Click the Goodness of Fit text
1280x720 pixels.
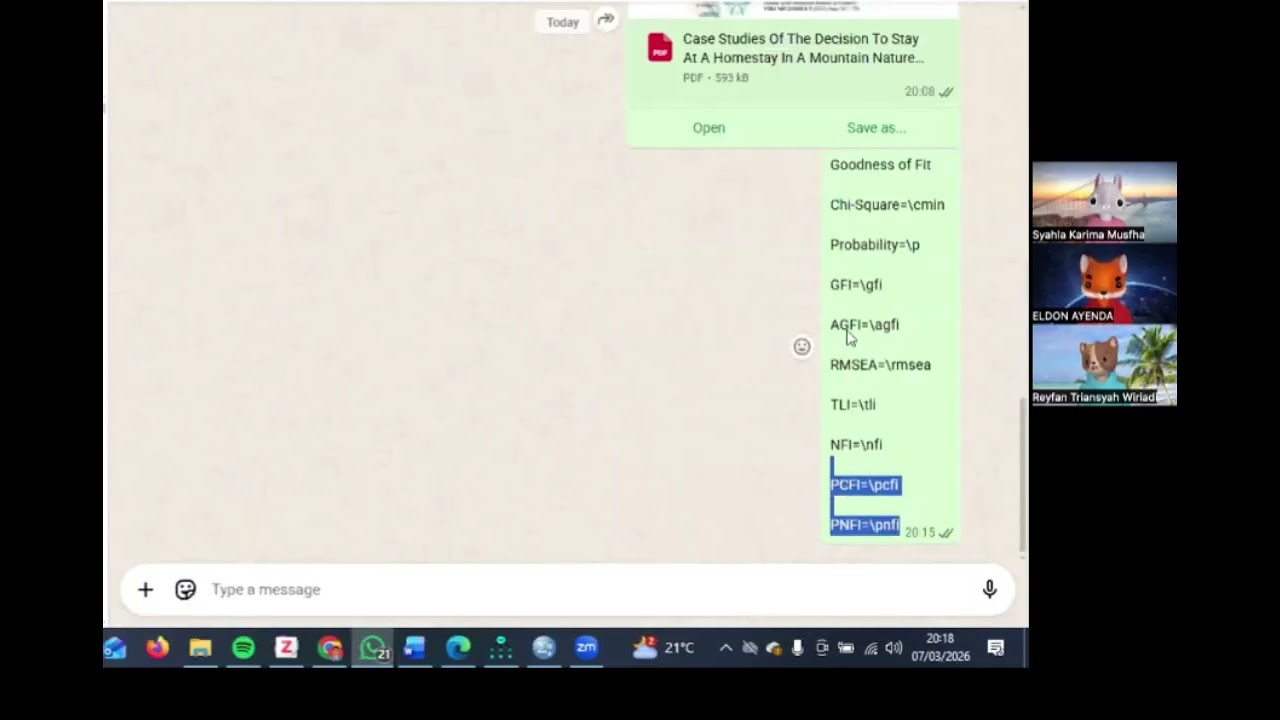(x=880, y=165)
